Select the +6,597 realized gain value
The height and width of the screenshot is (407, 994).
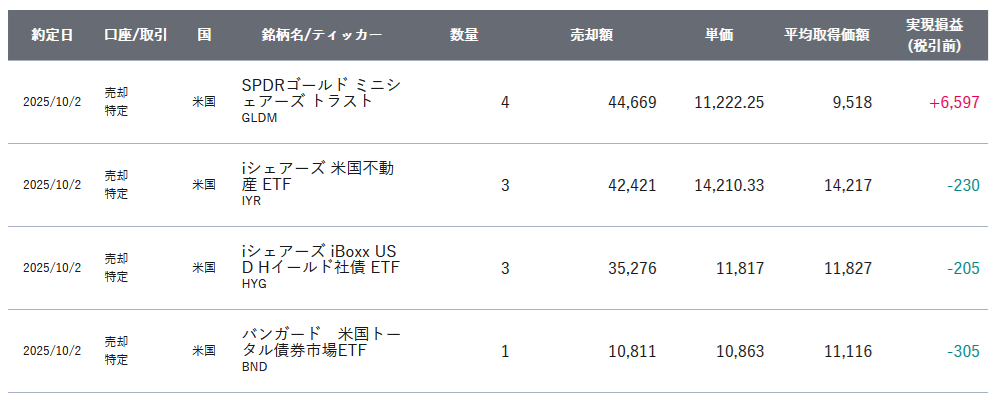coord(954,102)
